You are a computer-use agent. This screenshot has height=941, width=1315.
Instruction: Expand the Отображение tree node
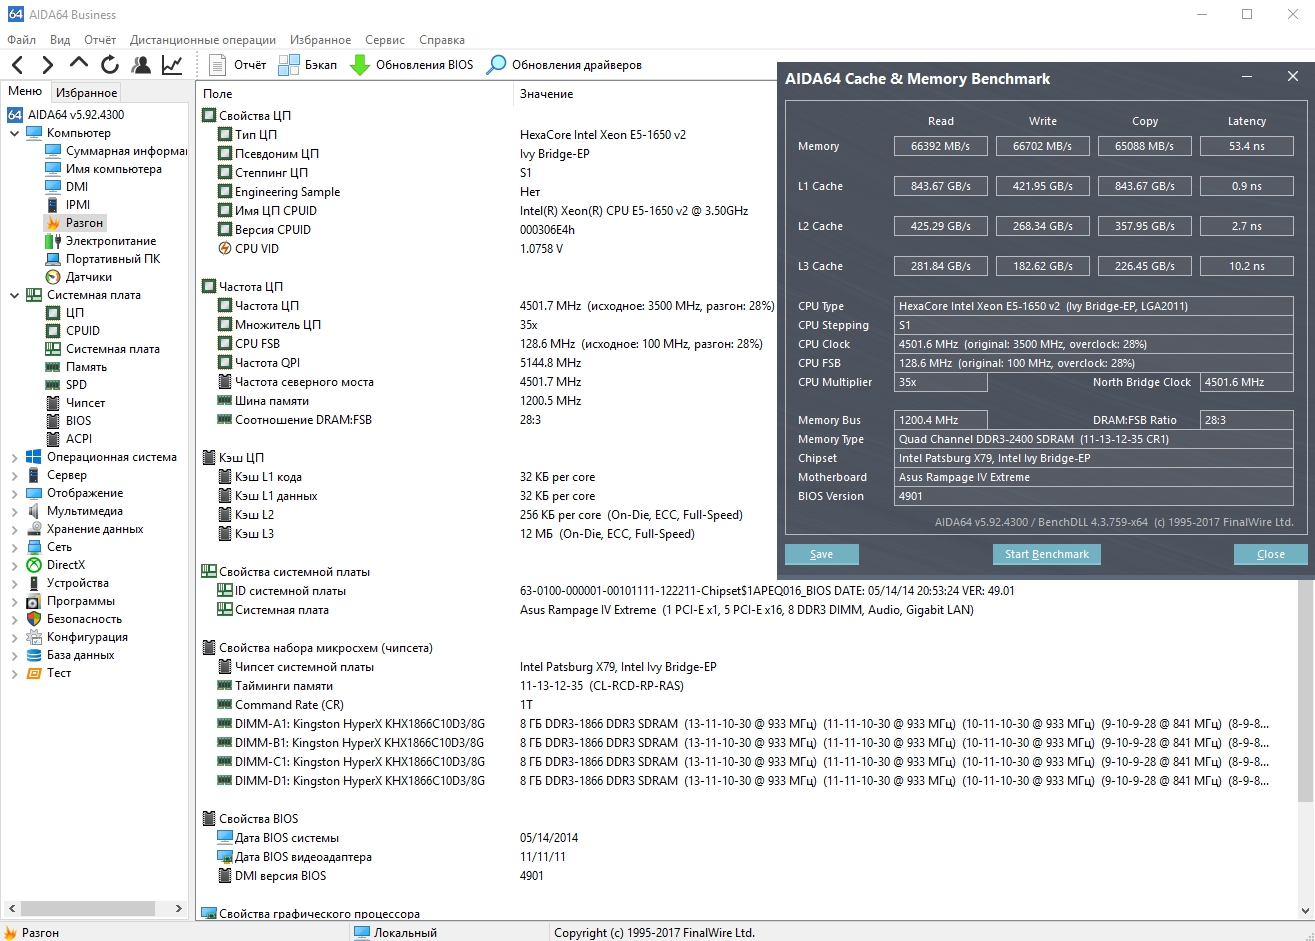pyautogui.click(x=15, y=493)
